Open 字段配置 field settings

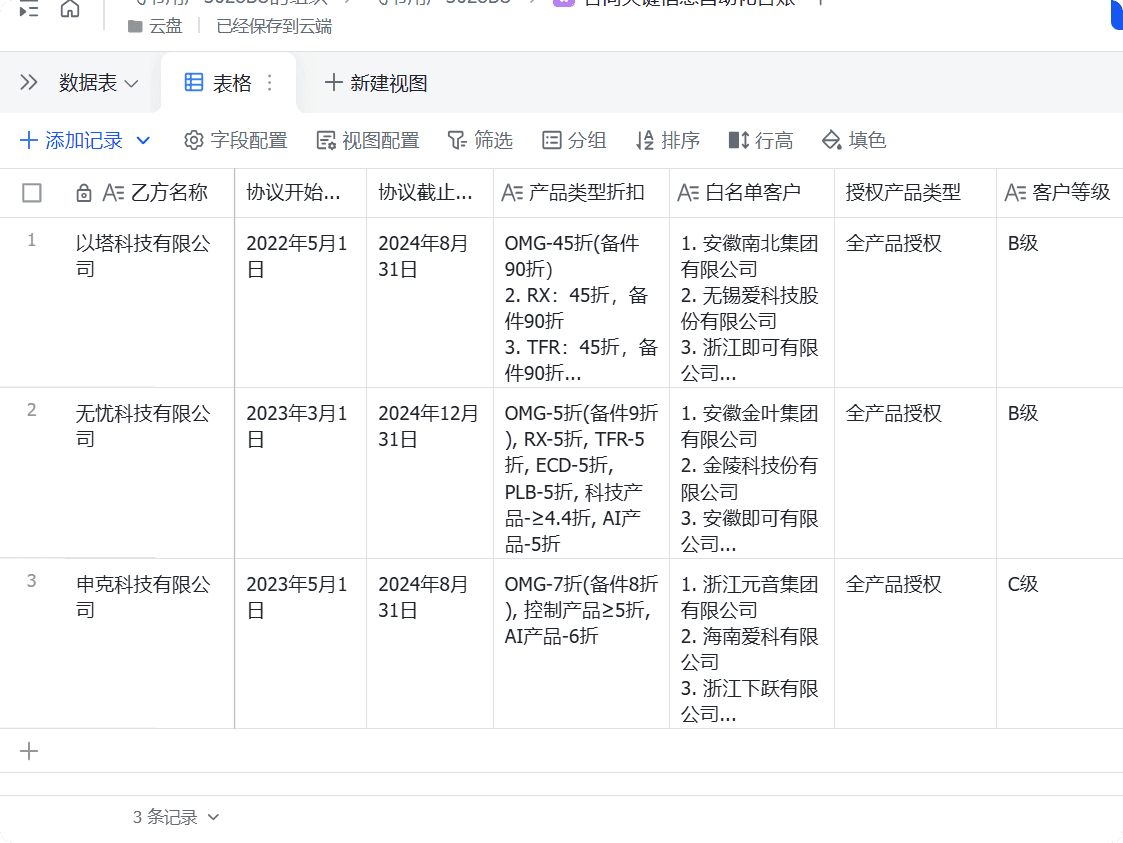(236, 141)
